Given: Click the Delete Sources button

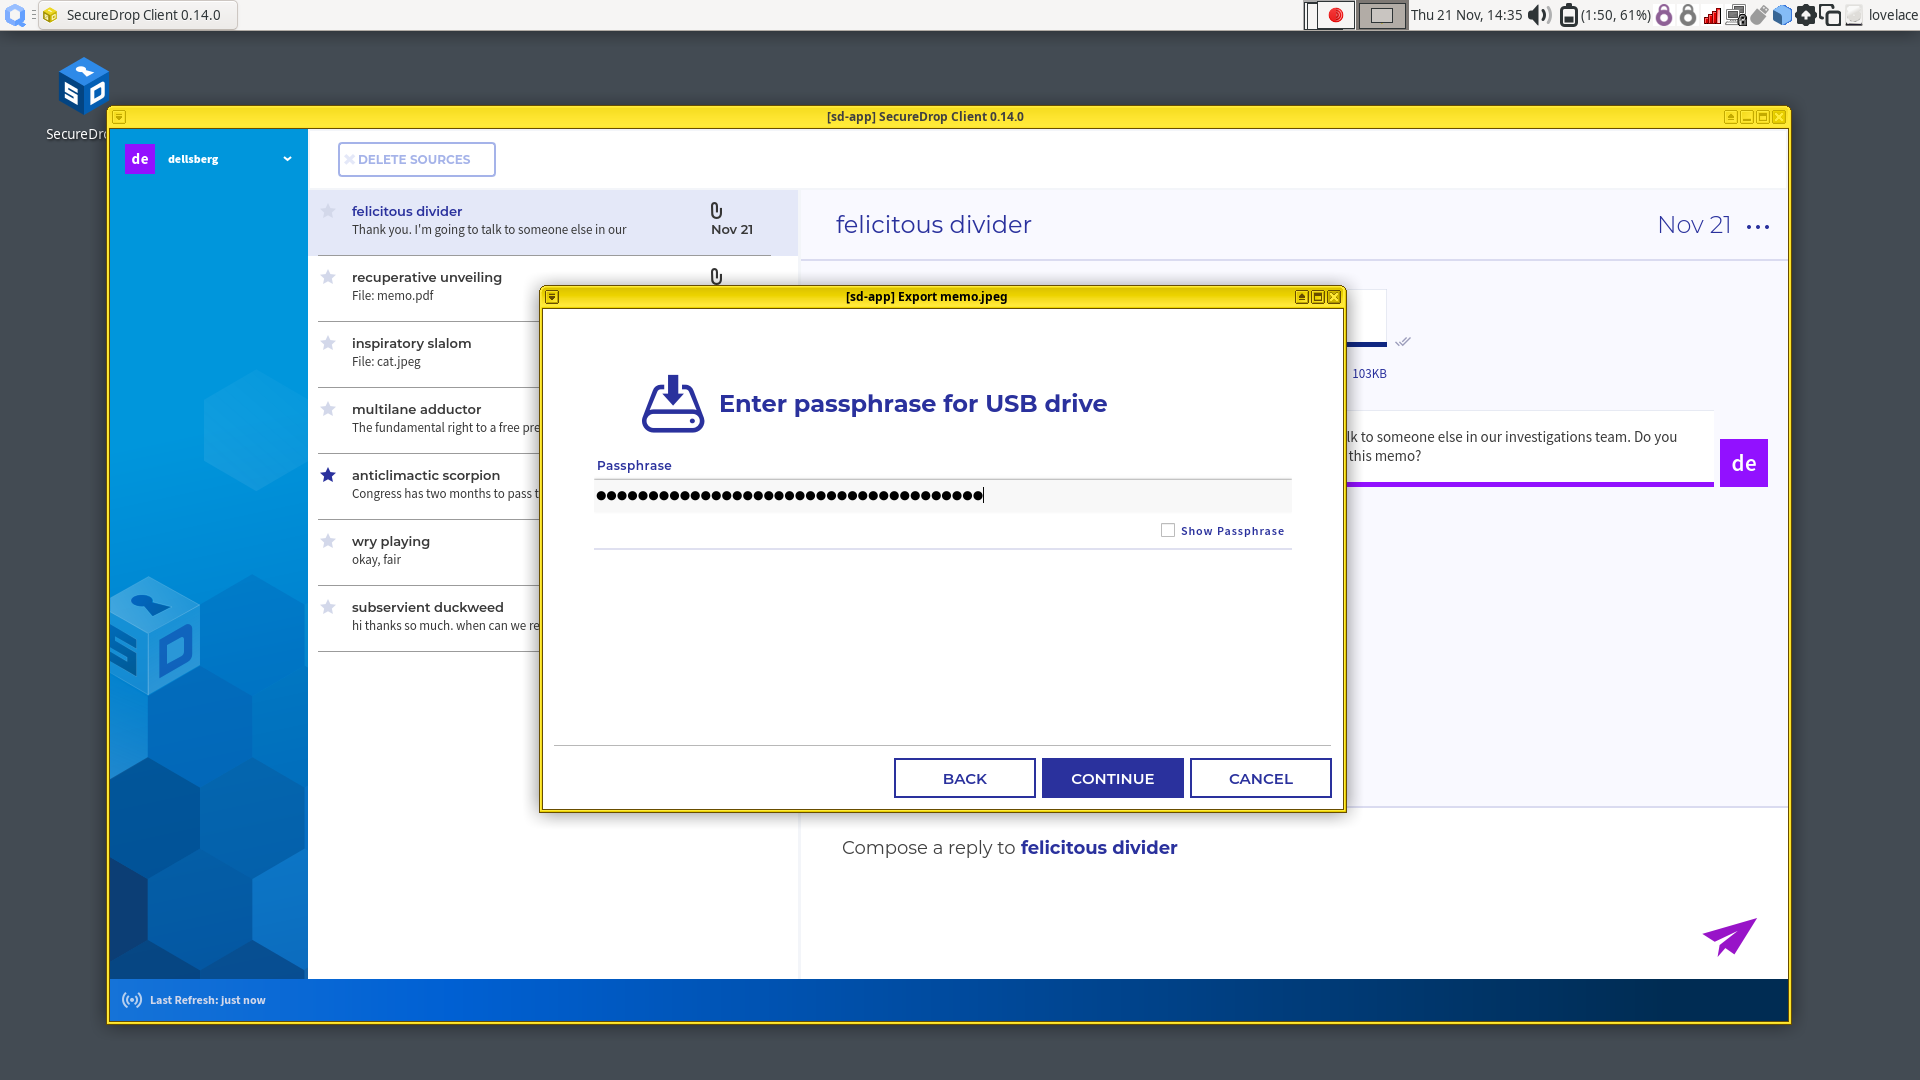Looking at the screenshot, I should (x=416, y=159).
